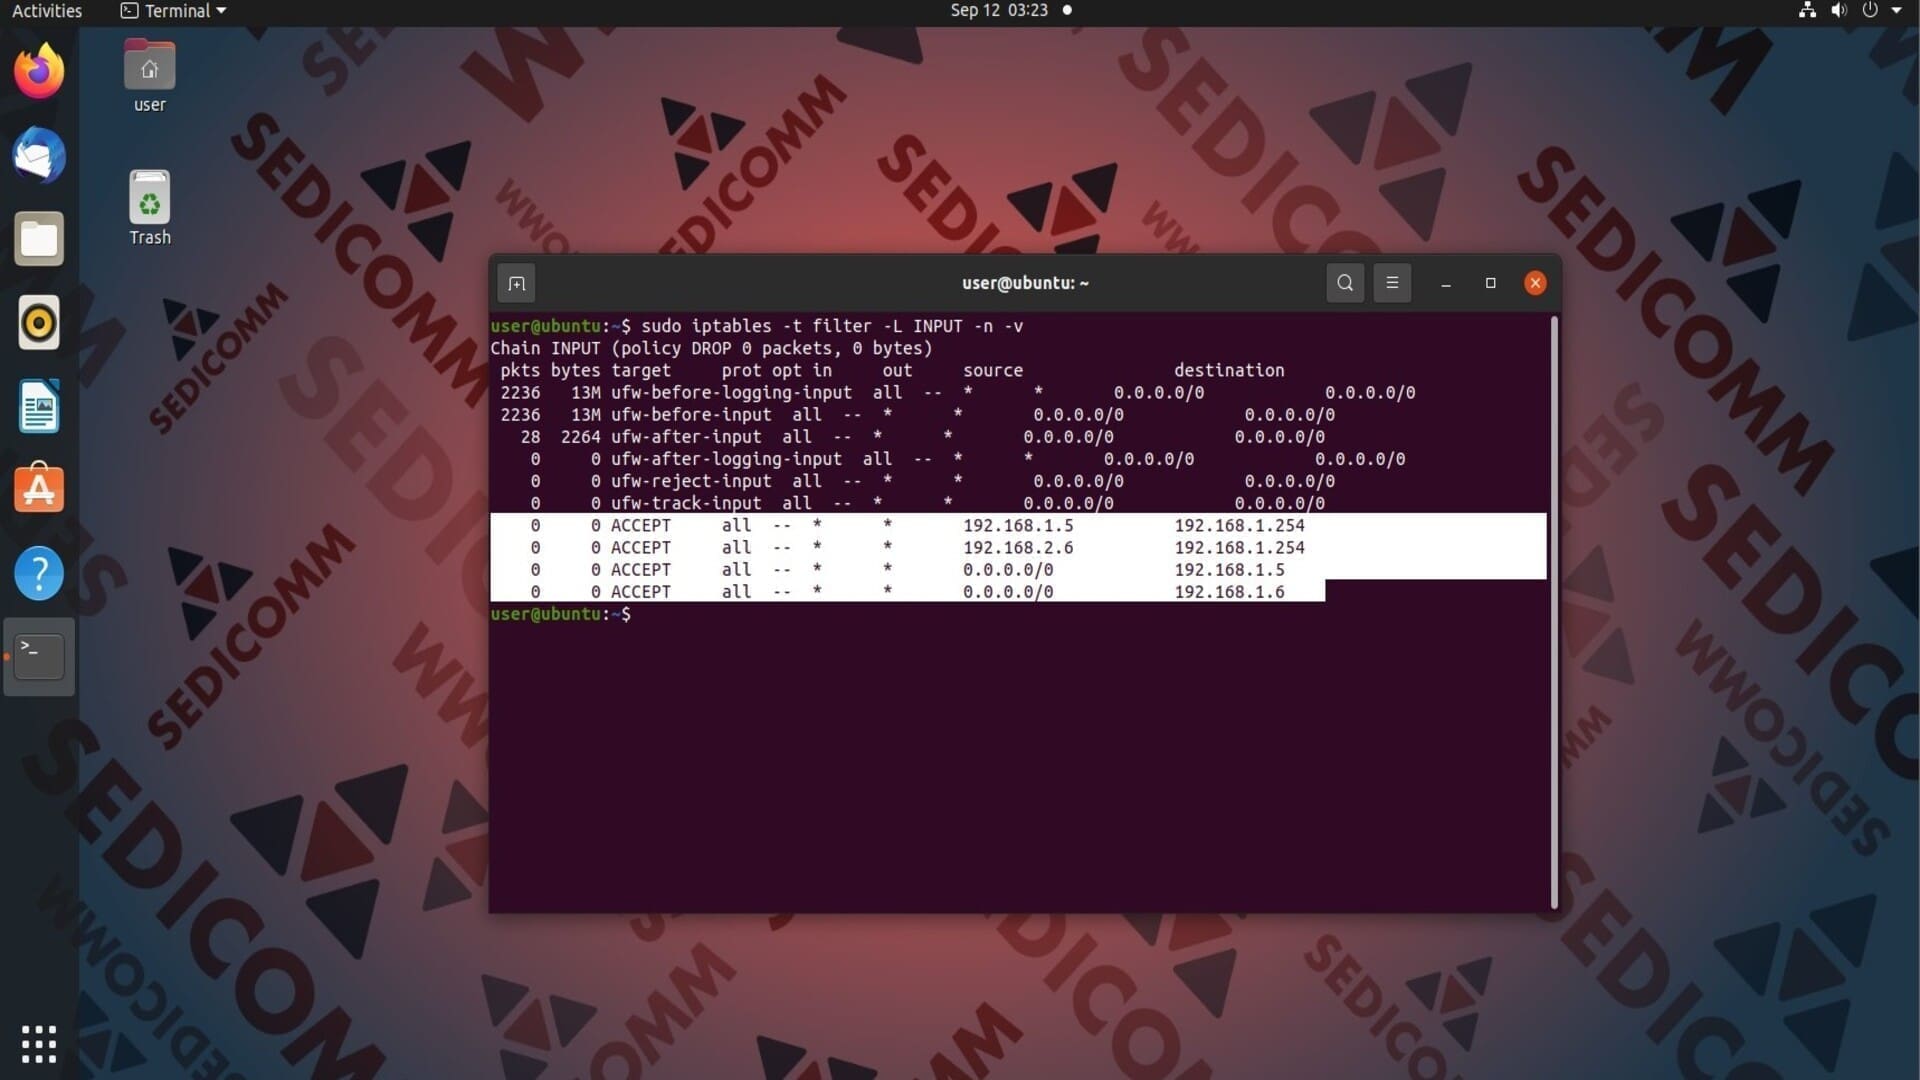The image size is (1920, 1080).
Task: Click source address 192.168.2.6
Action: pos(1018,548)
